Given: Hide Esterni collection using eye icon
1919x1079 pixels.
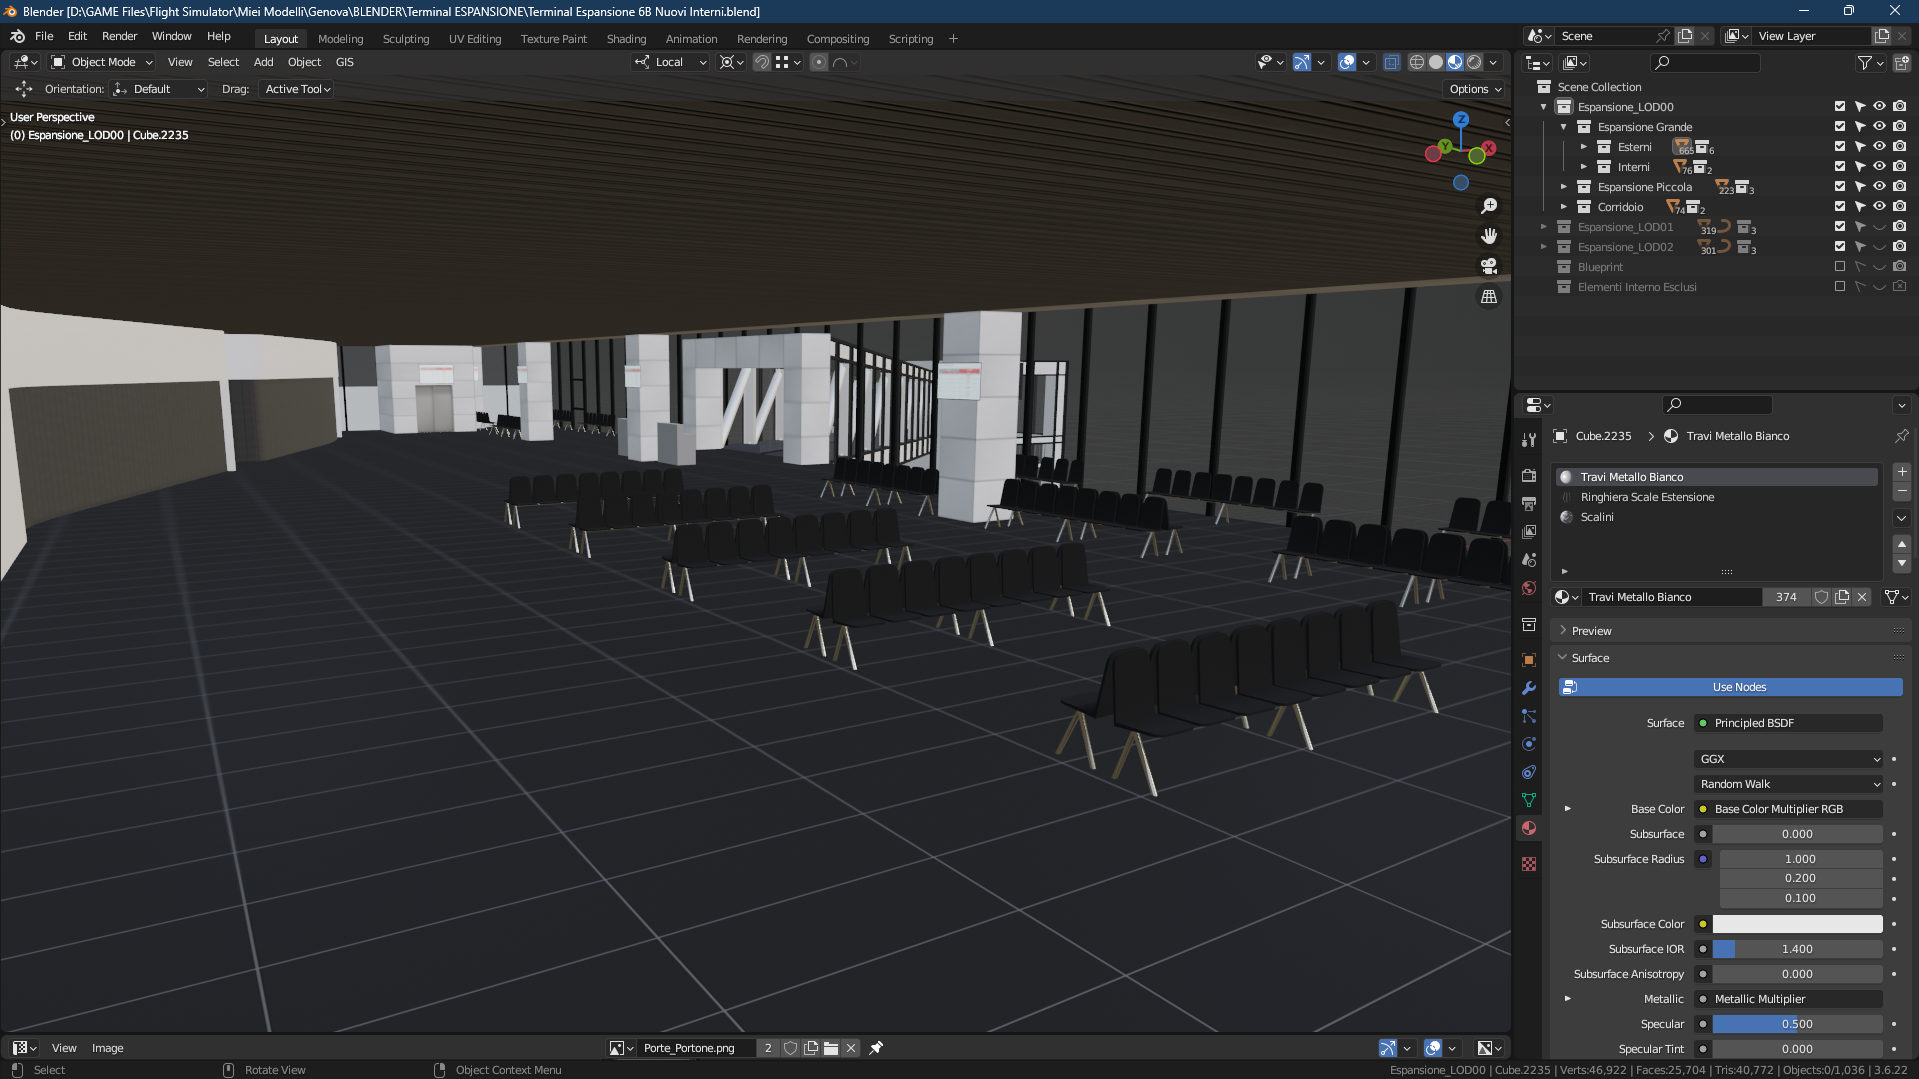Looking at the screenshot, I should [1879, 146].
